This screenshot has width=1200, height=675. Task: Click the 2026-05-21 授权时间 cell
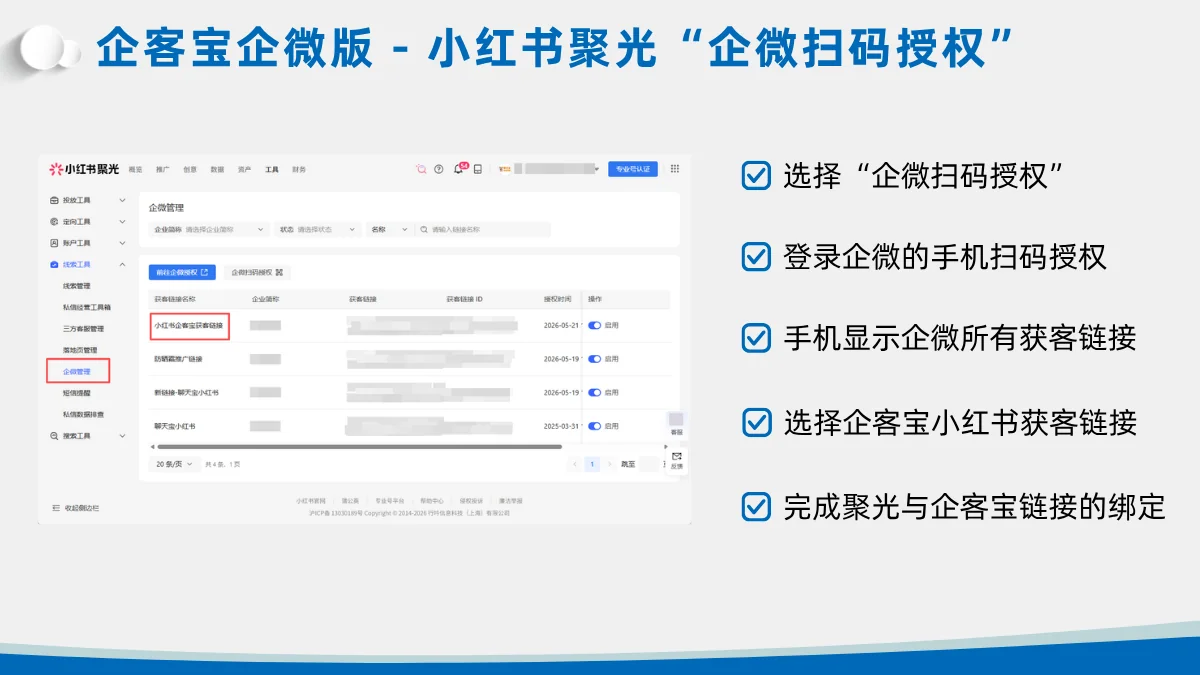[561, 325]
